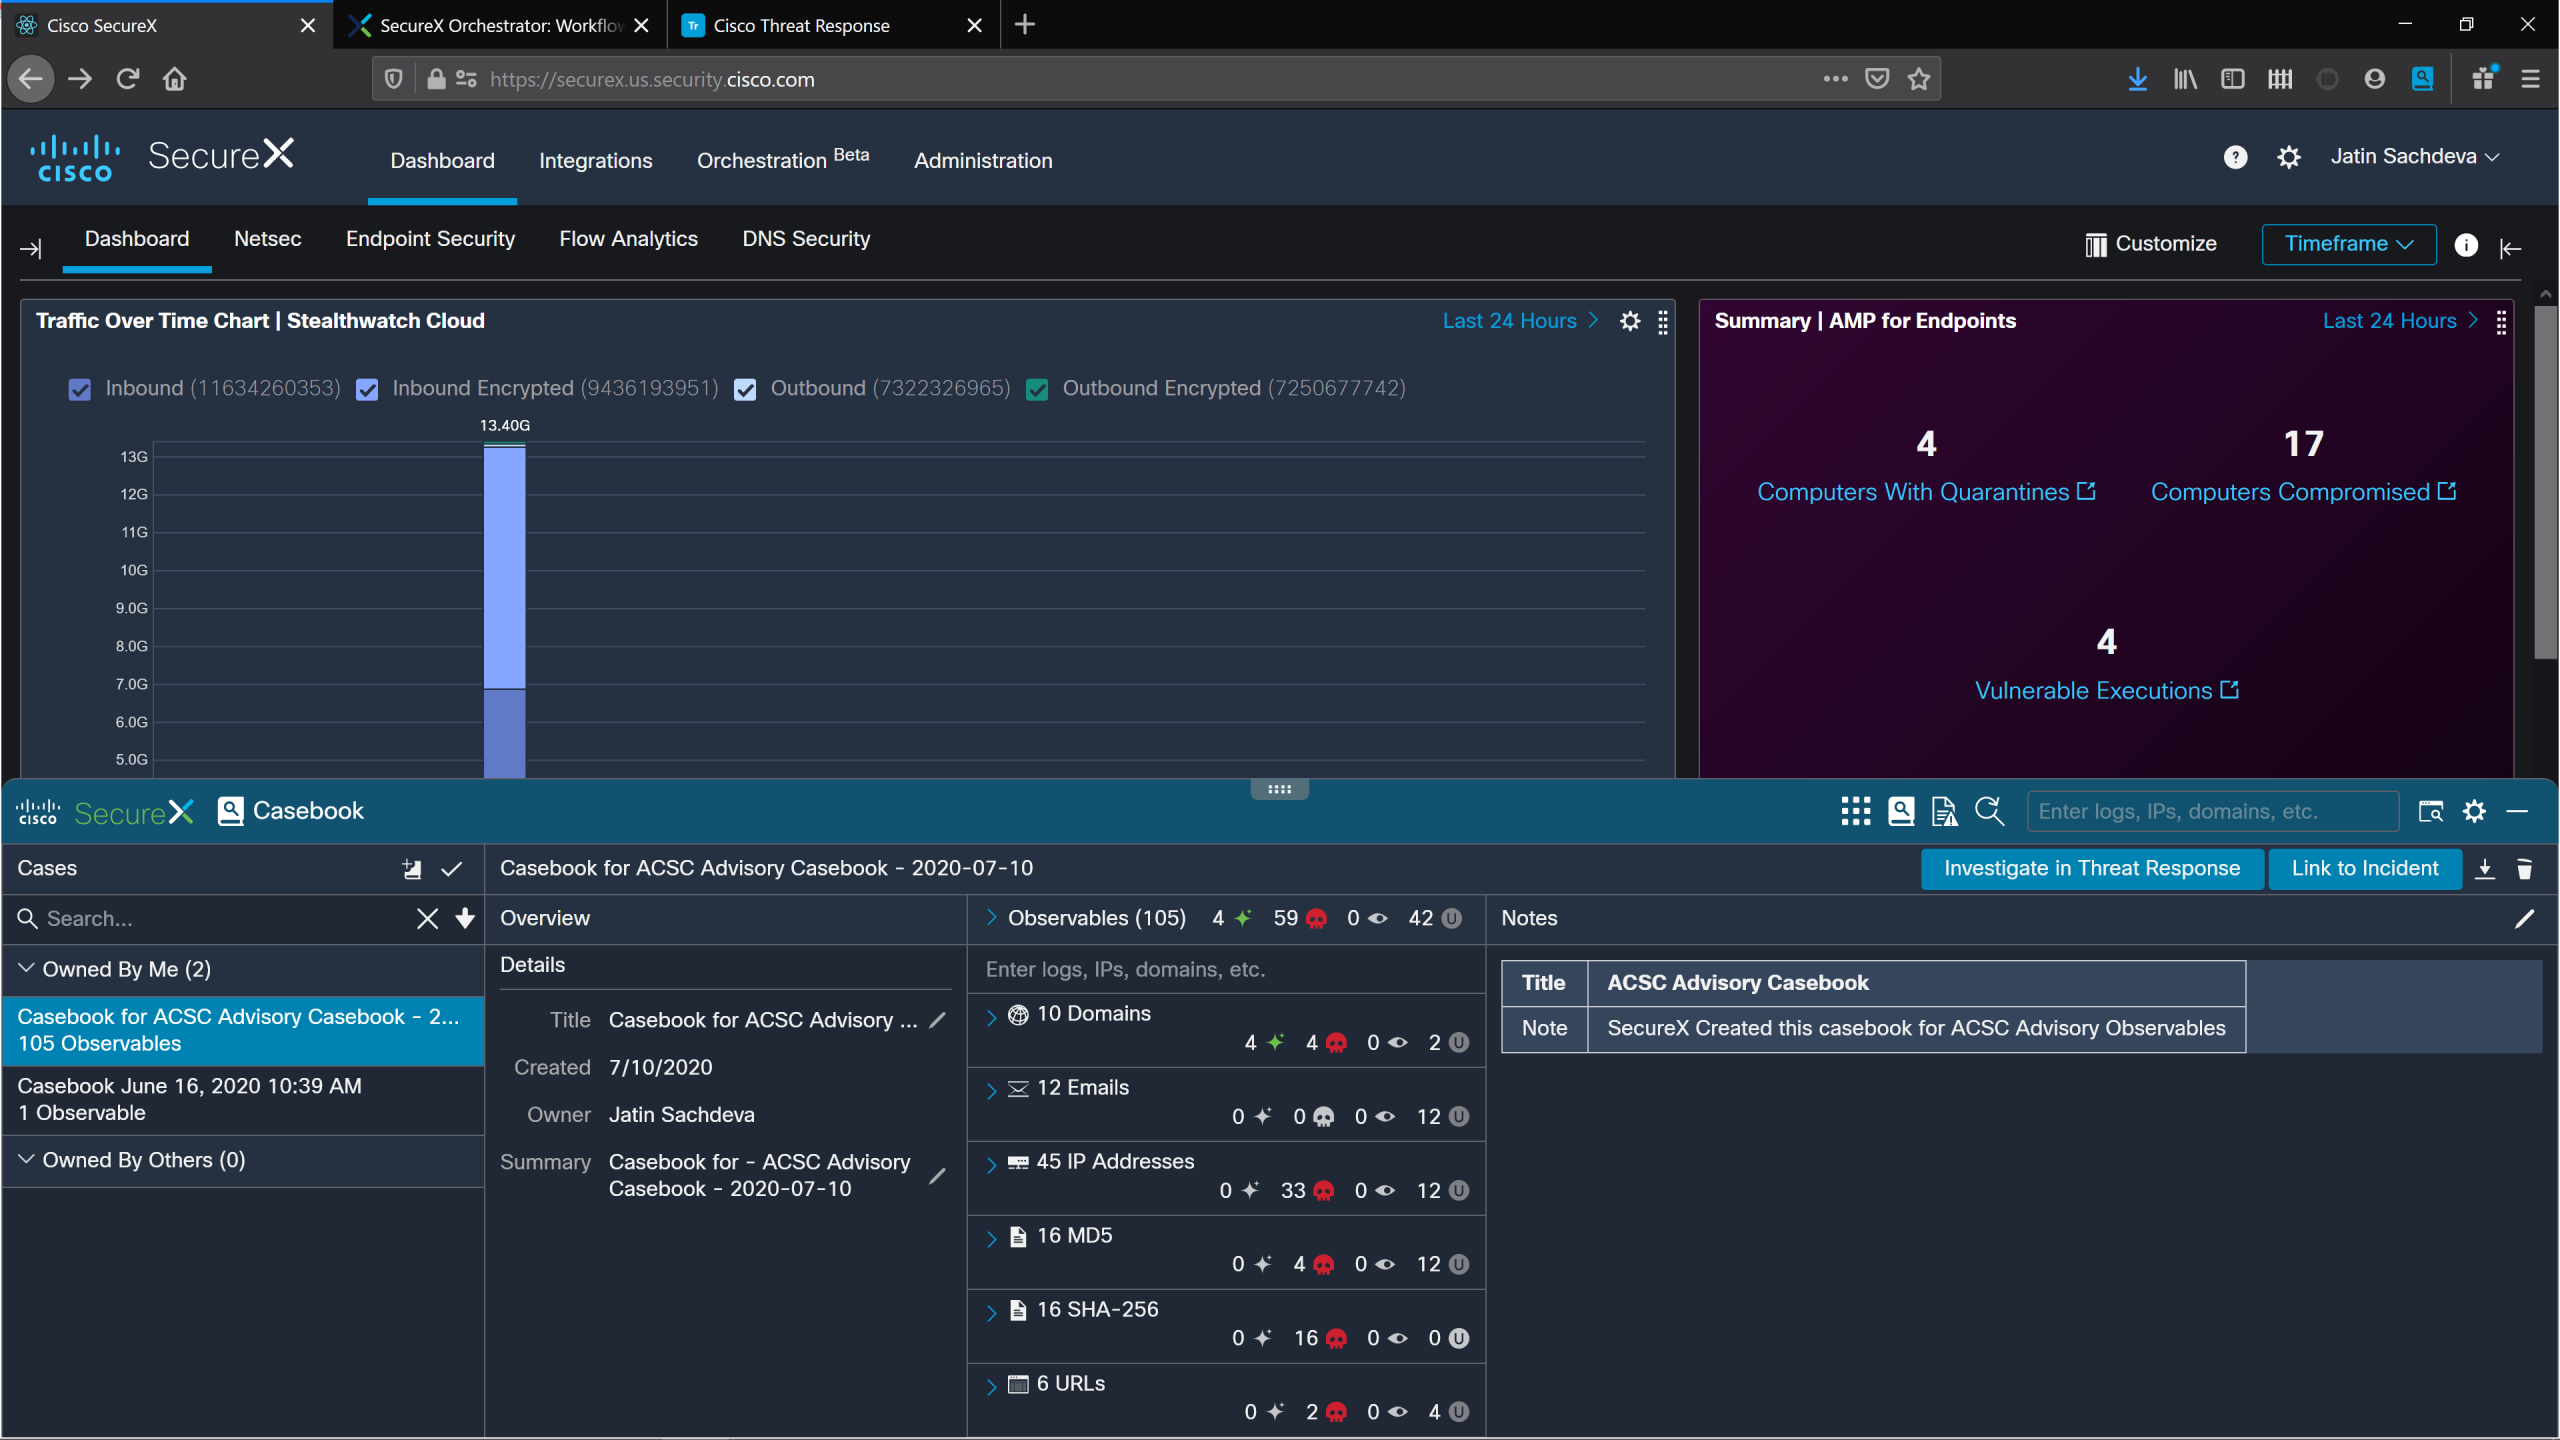The image size is (2560, 1440).
Task: Delete the ACSC Advisory casebook
Action: click(2525, 869)
